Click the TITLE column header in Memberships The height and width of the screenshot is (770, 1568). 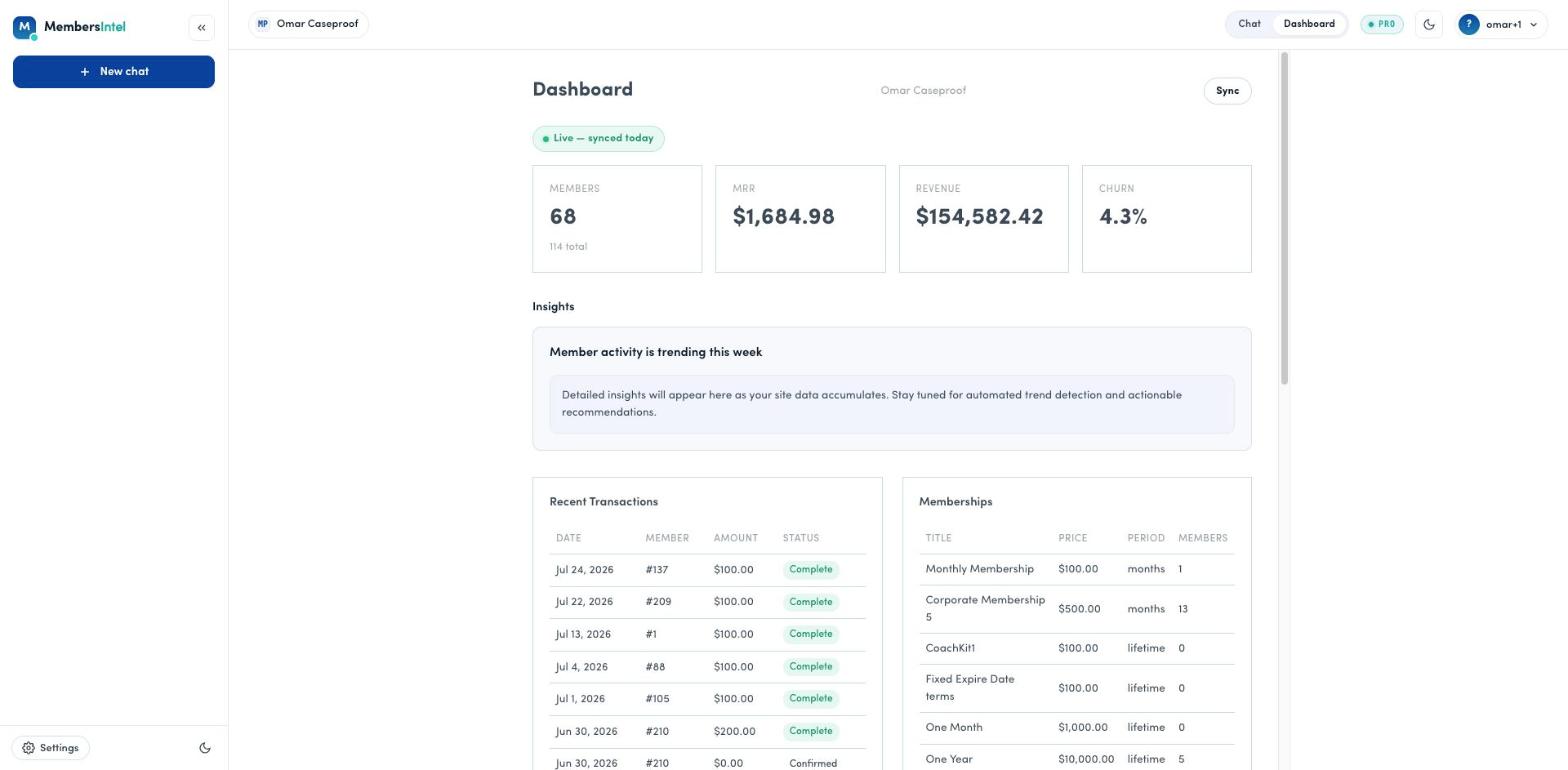(x=938, y=539)
